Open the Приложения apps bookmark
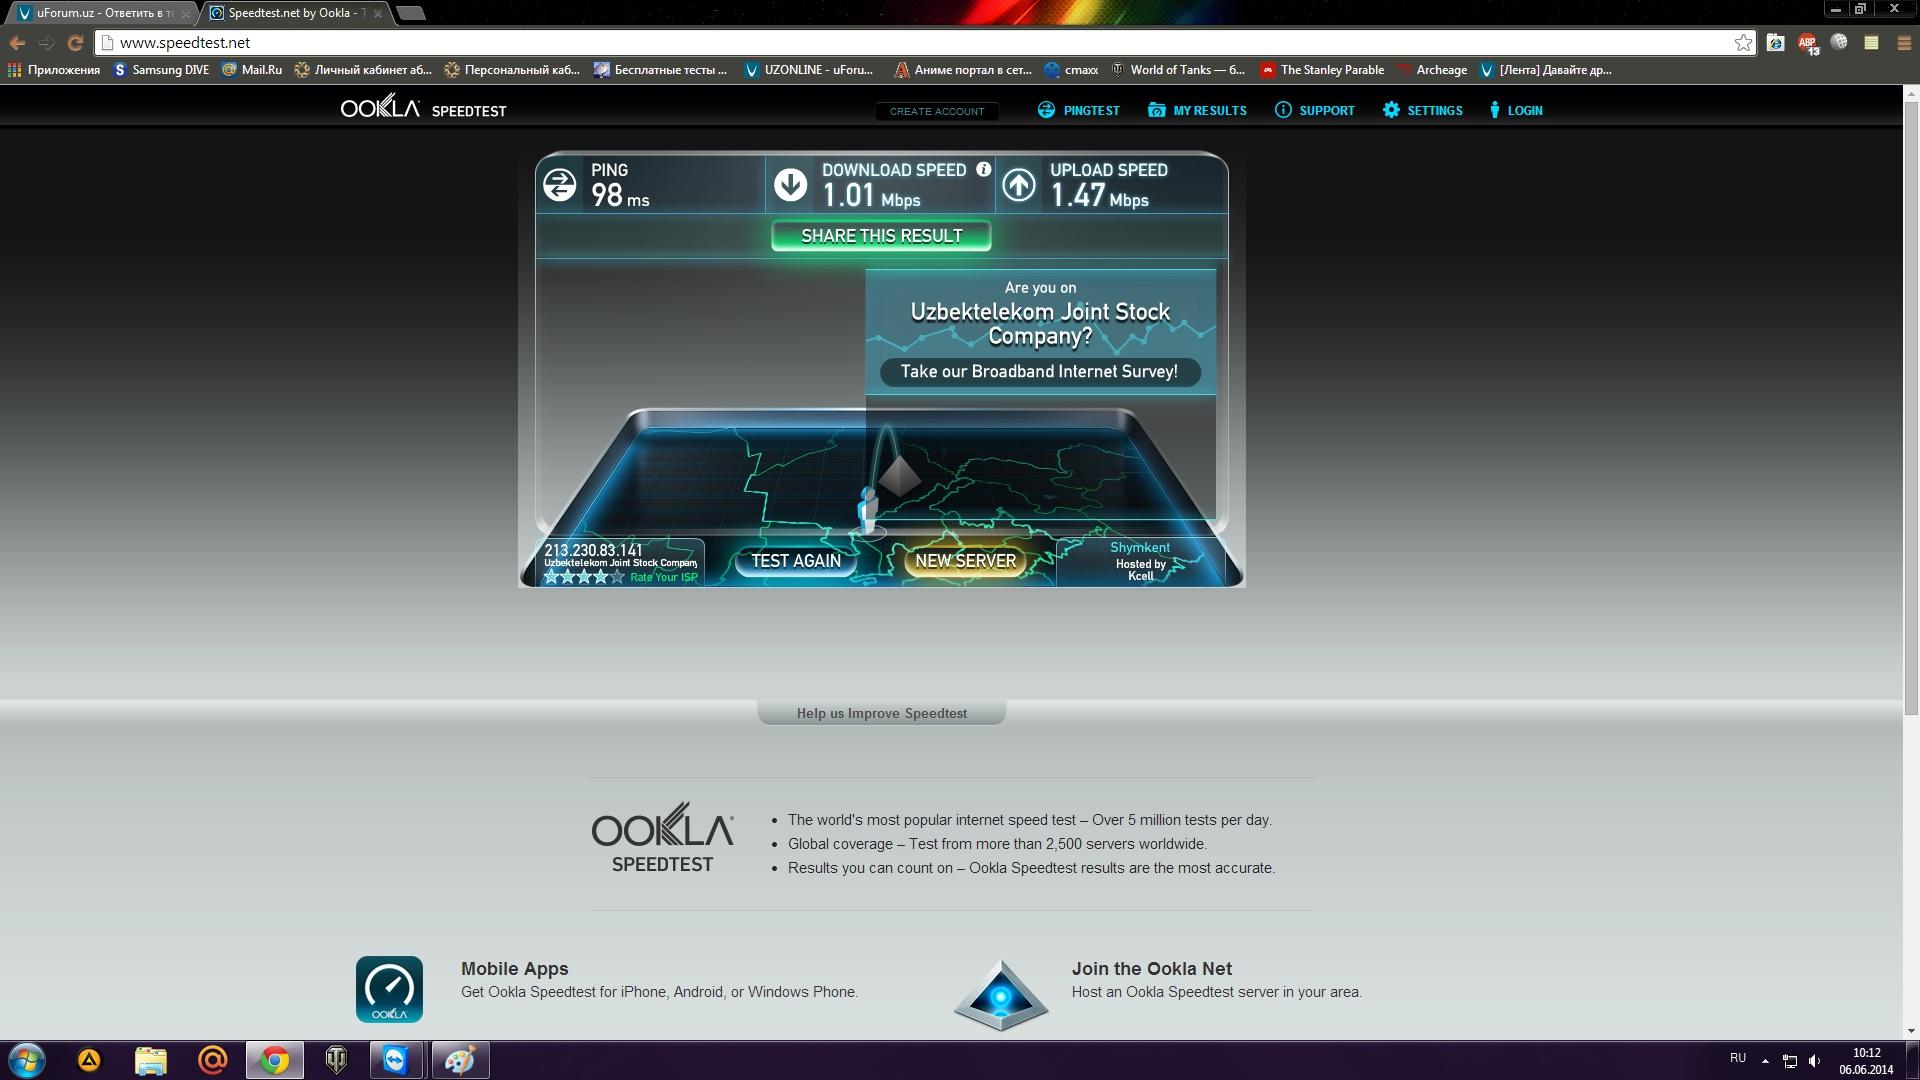1920x1080 pixels. pyautogui.click(x=54, y=70)
